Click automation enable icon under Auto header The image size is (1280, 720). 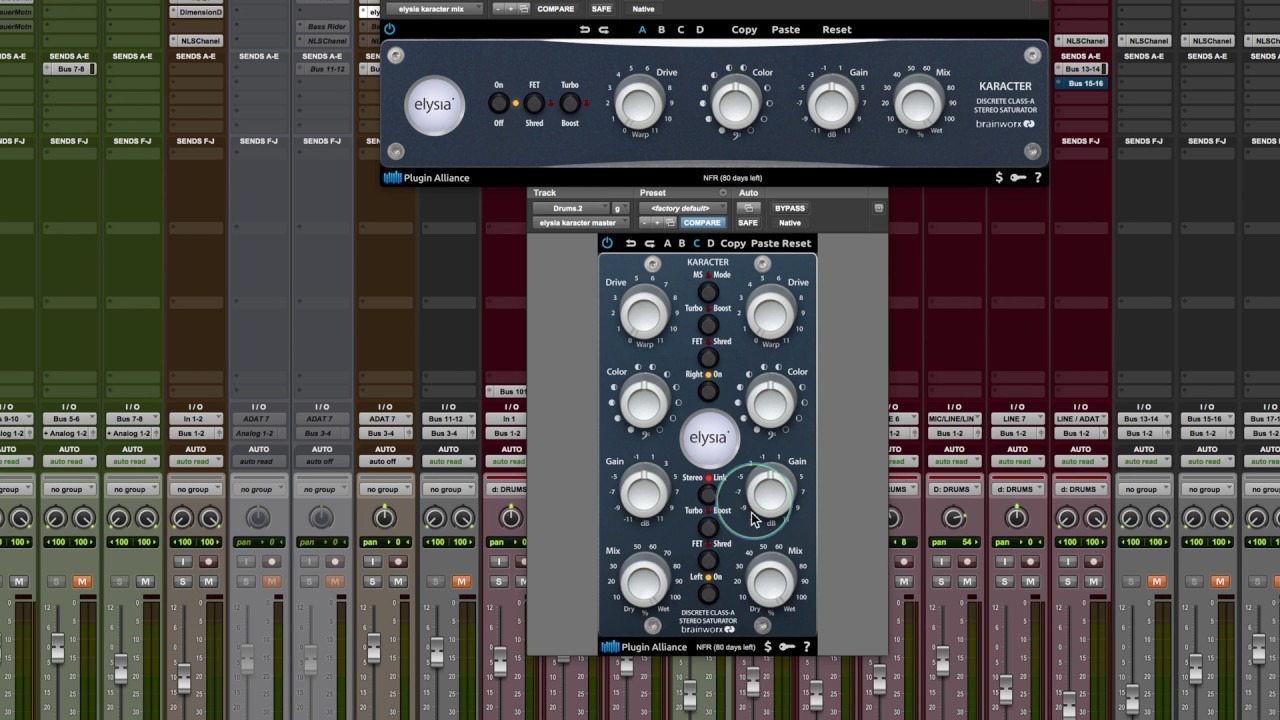[748, 208]
